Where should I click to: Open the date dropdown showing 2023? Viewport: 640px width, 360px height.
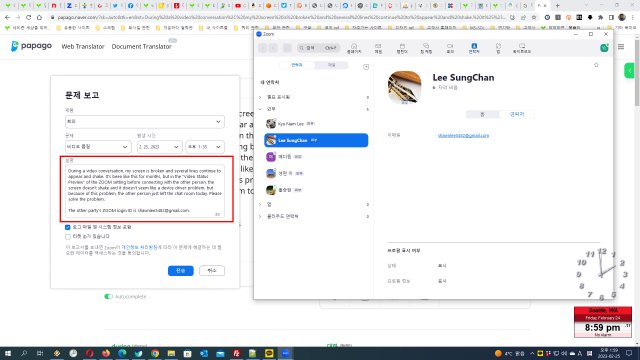159,147
